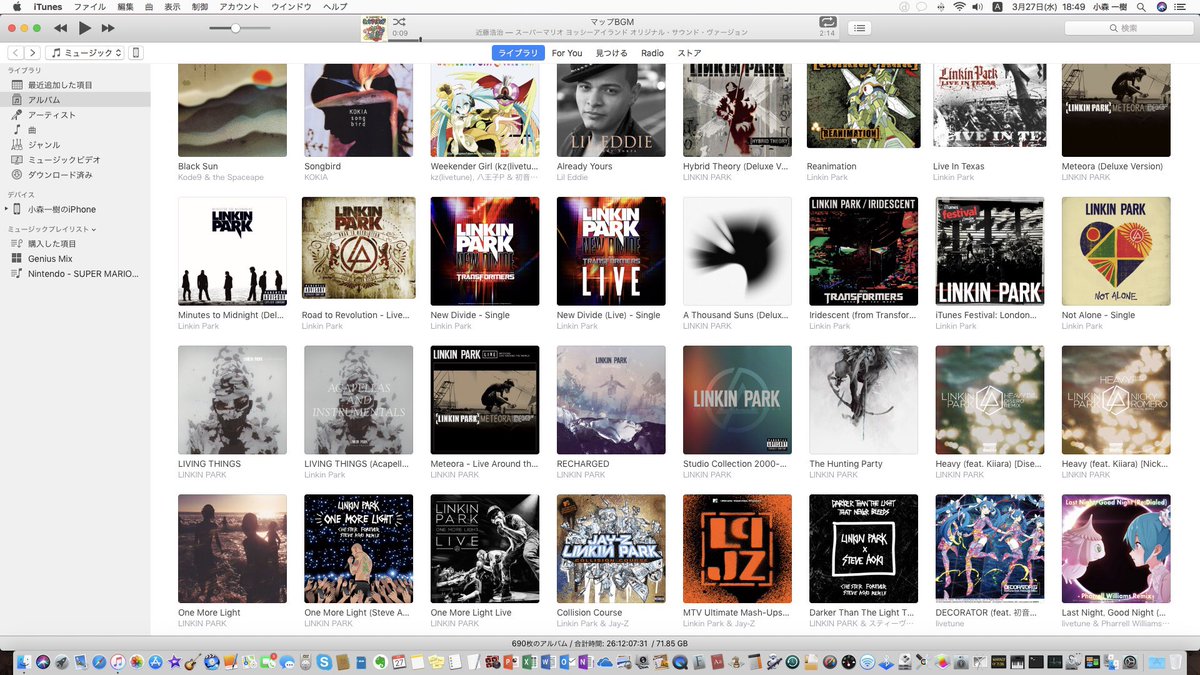The height and width of the screenshot is (675, 1200).
Task: Go forward with the right chevron button
Action: click(33, 53)
